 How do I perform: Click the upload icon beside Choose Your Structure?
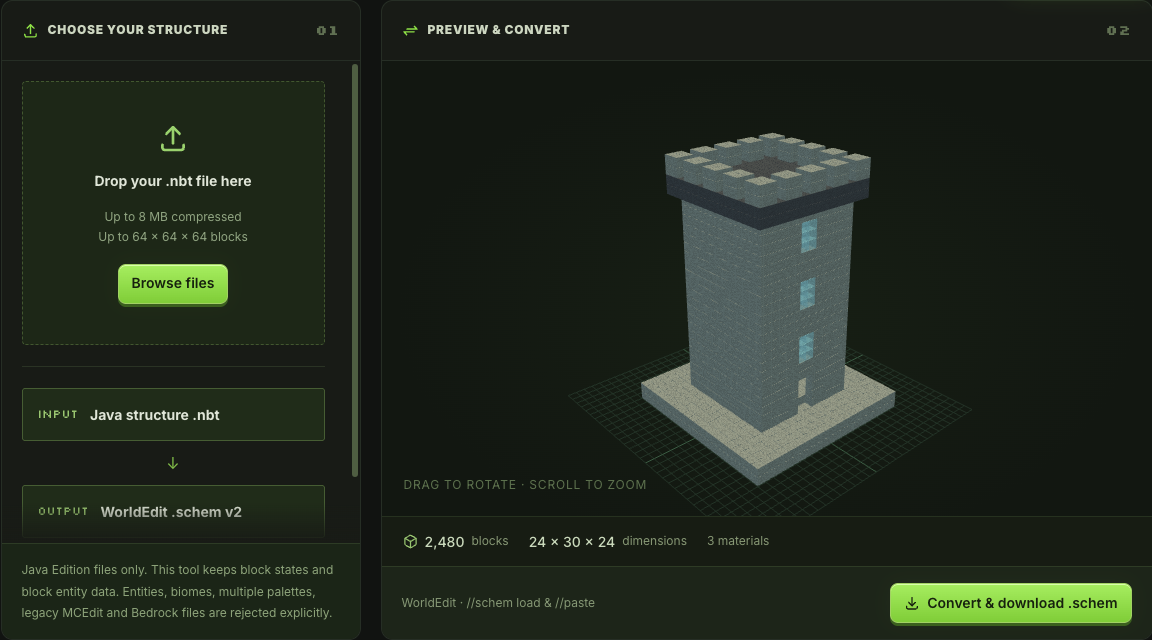[30, 30]
